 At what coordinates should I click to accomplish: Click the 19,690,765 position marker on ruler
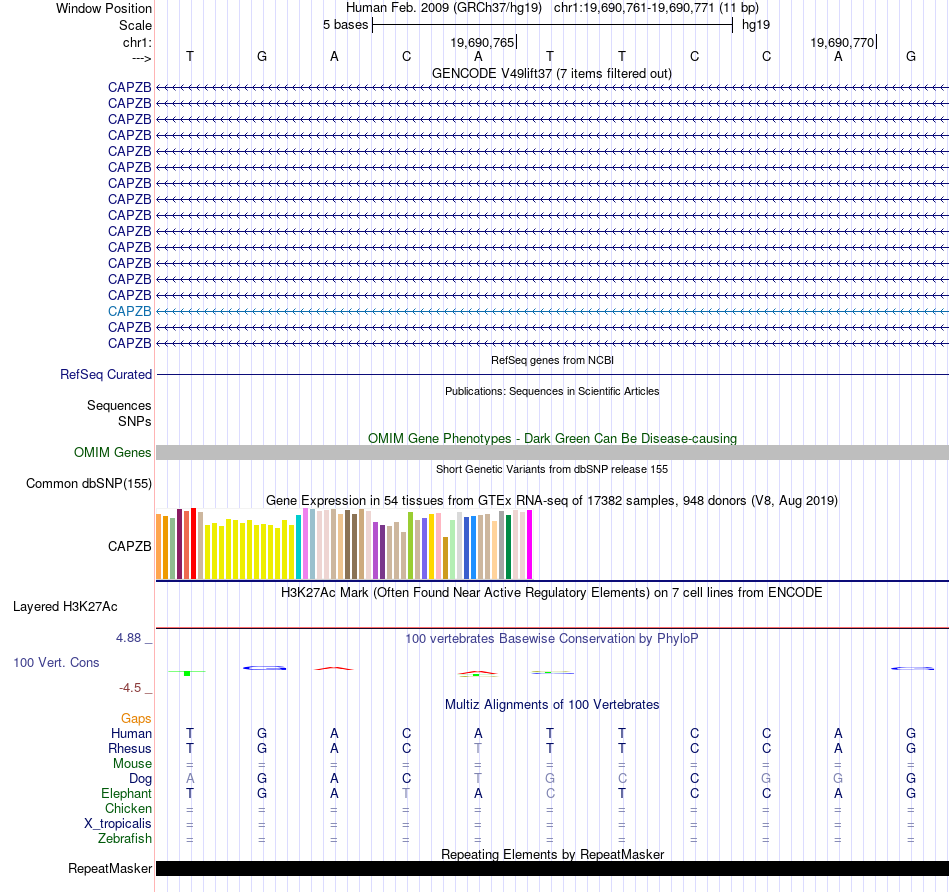[483, 42]
